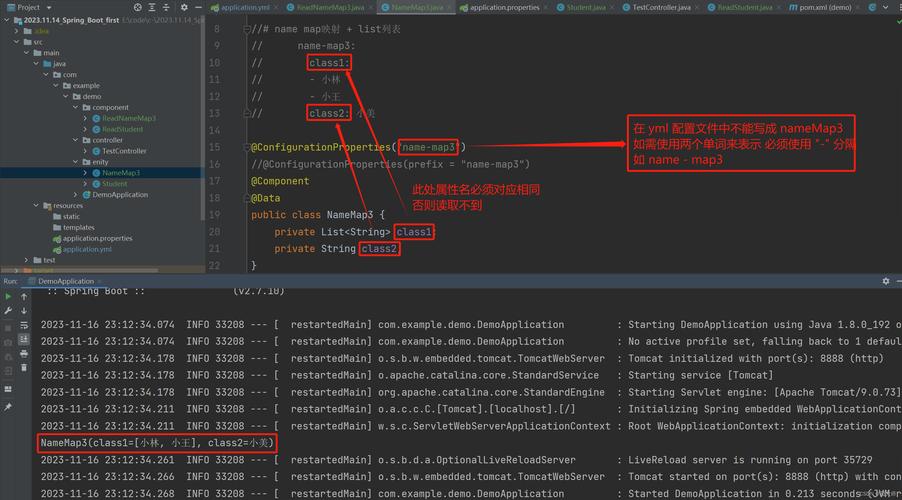The image size is (902, 500).
Task: Select NameMap3 in project tree
Action: click(121, 173)
